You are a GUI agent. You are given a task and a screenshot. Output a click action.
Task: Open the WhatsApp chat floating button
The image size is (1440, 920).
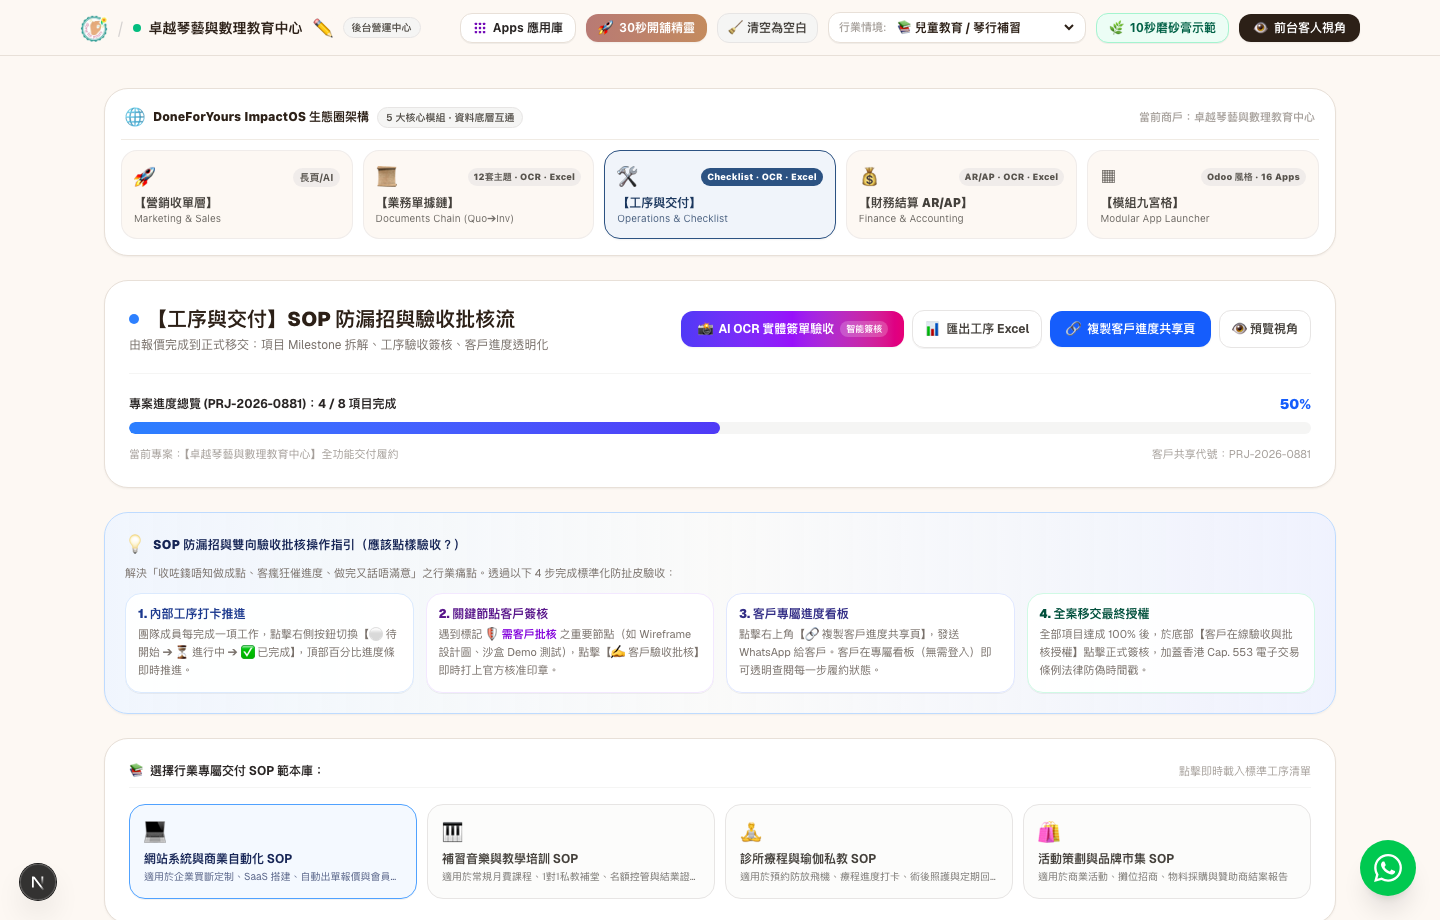(x=1388, y=868)
